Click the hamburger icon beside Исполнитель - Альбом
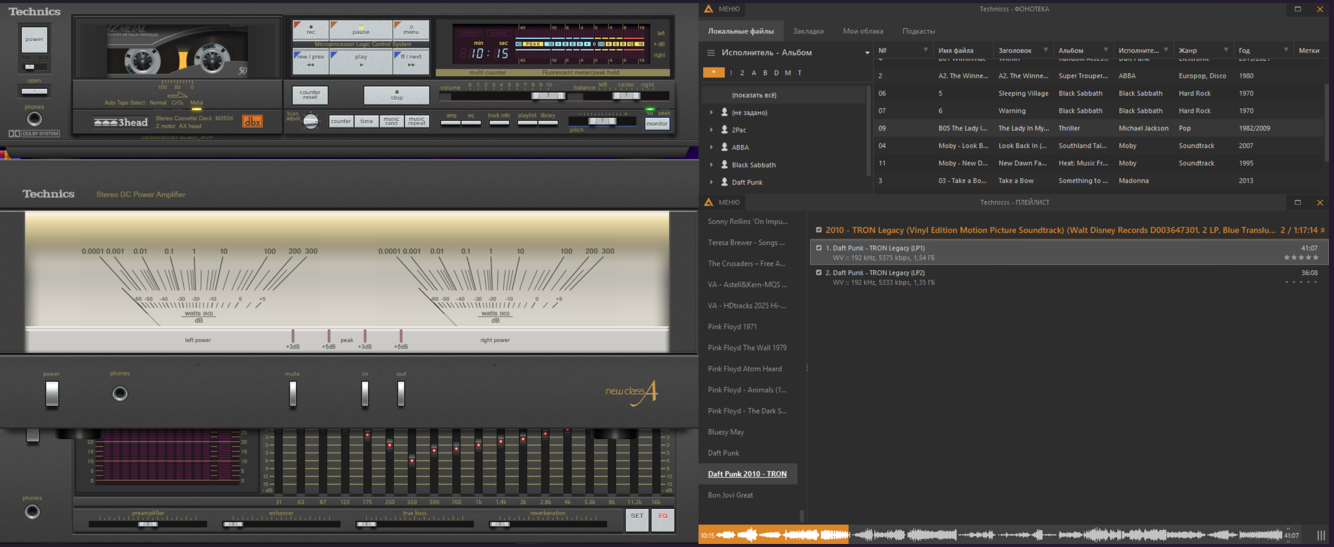Viewport: 1334px width, 547px height. (711, 53)
